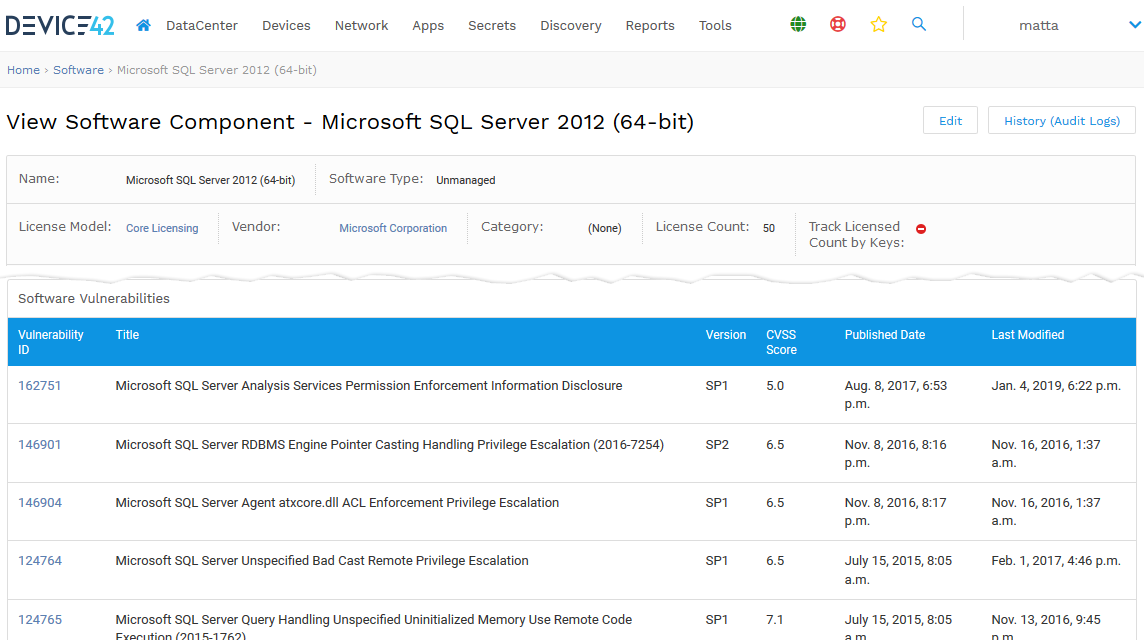Open the Microsoft Corporation vendor link
This screenshot has width=1144, height=640.
pyautogui.click(x=393, y=228)
